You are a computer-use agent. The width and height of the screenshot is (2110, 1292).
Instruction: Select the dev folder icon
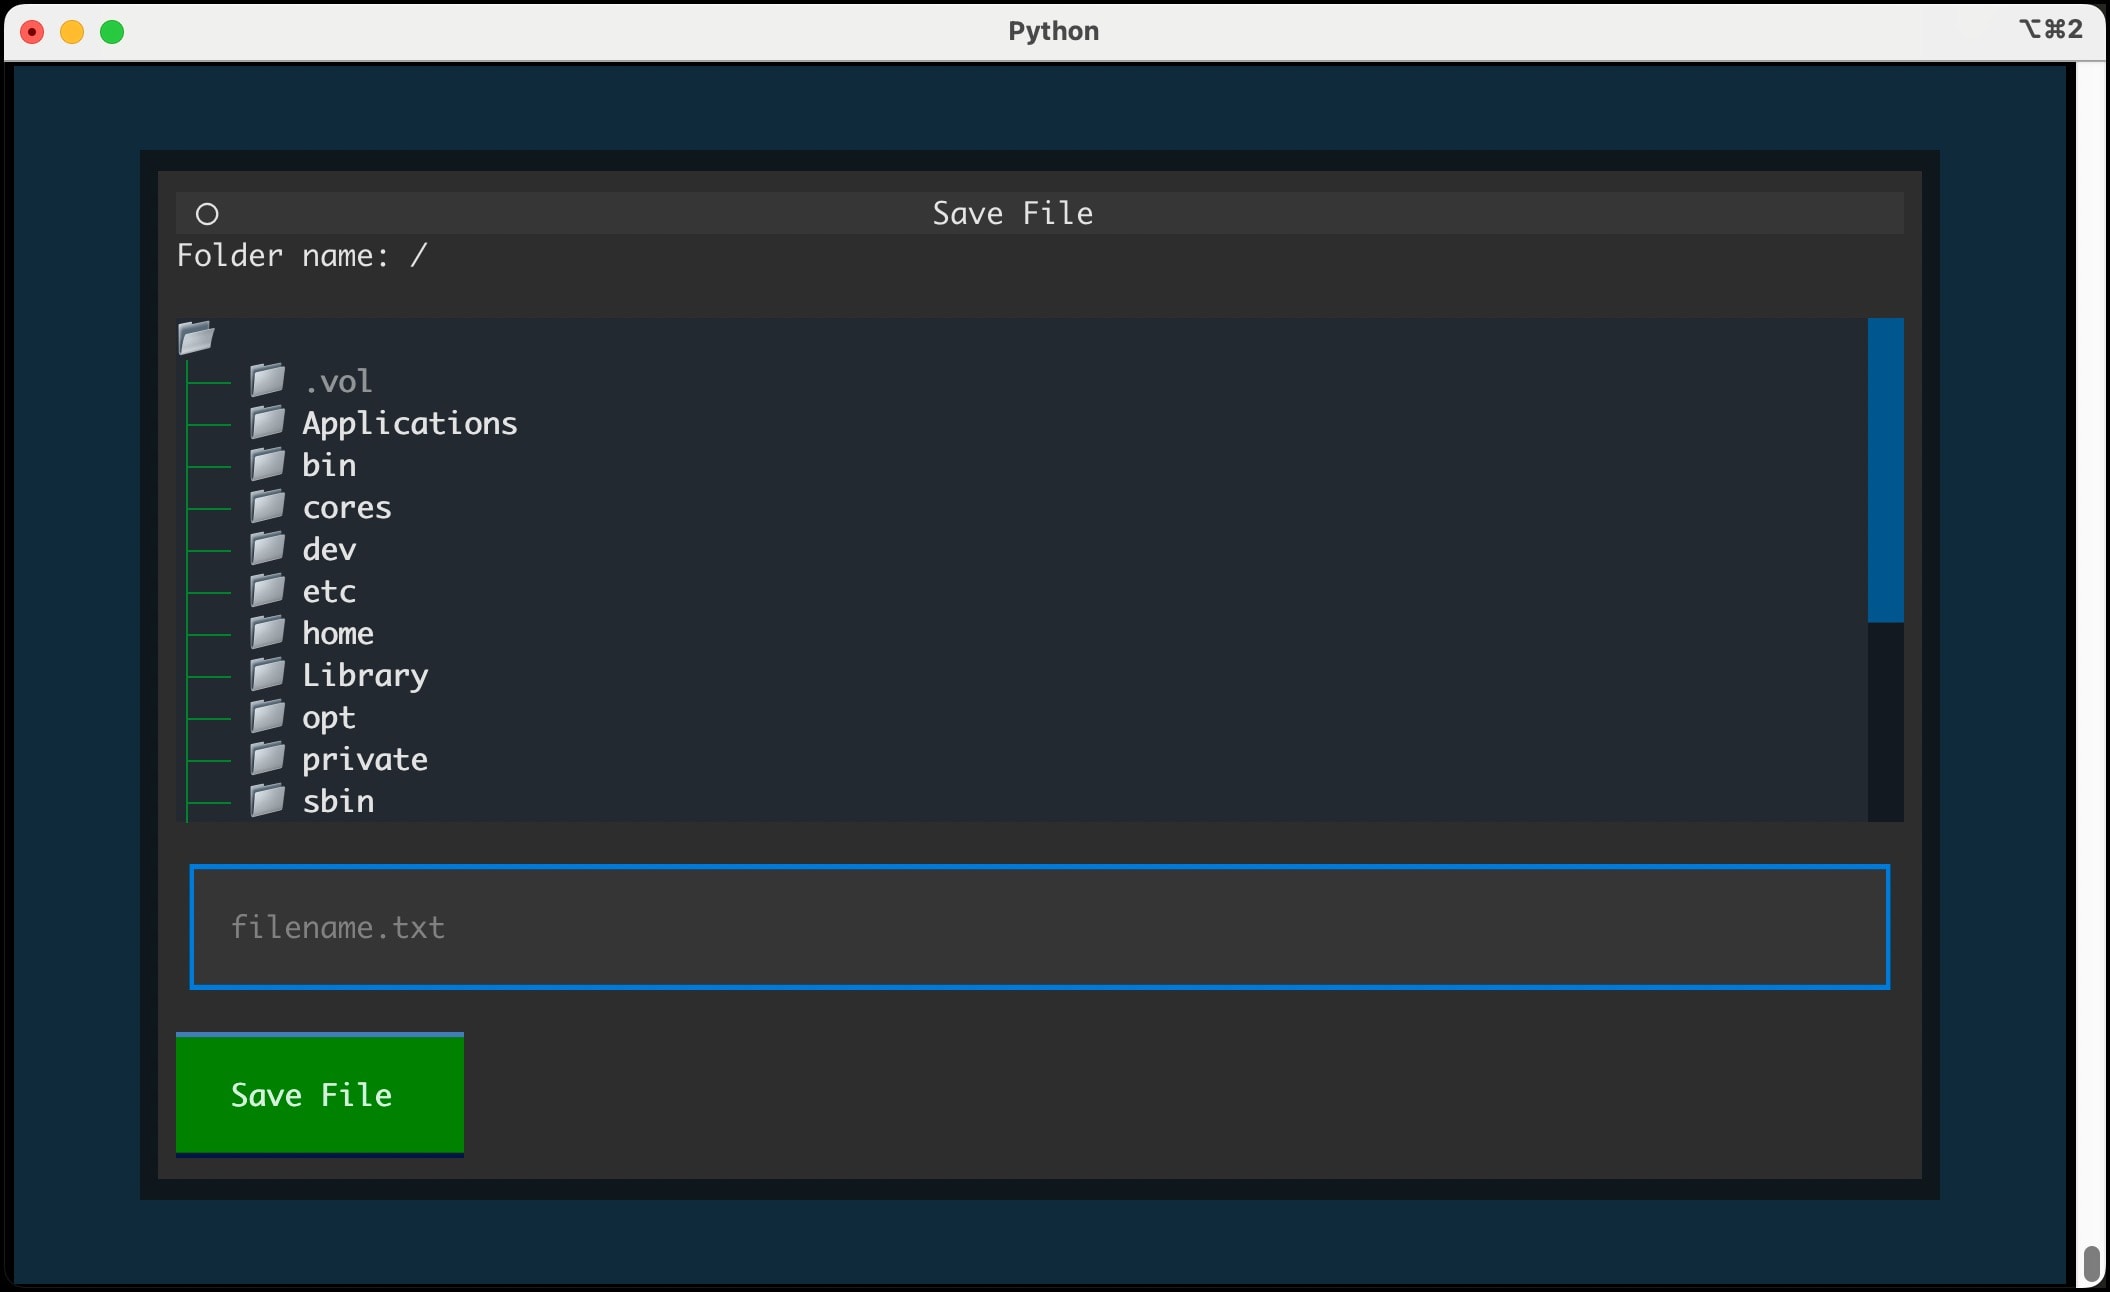click(x=268, y=548)
